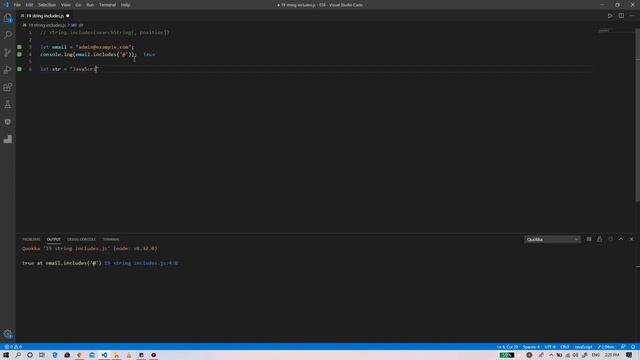Click the errors and warnings status item
Image resolution: width=640 pixels, height=360 pixels.
tap(13, 347)
